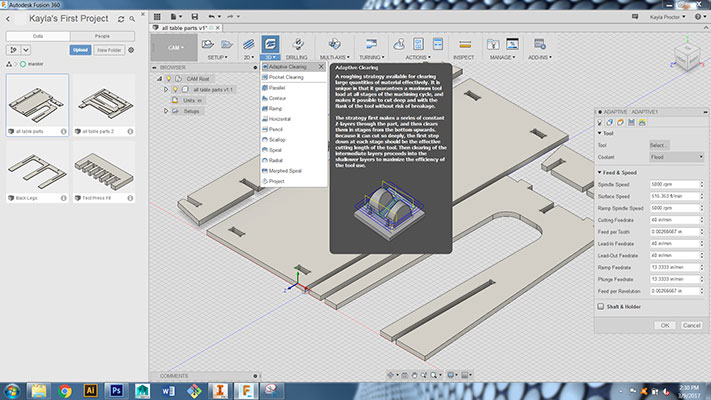
Task: Toggle visibility of all table parts v1:1
Action: (x=175, y=89)
